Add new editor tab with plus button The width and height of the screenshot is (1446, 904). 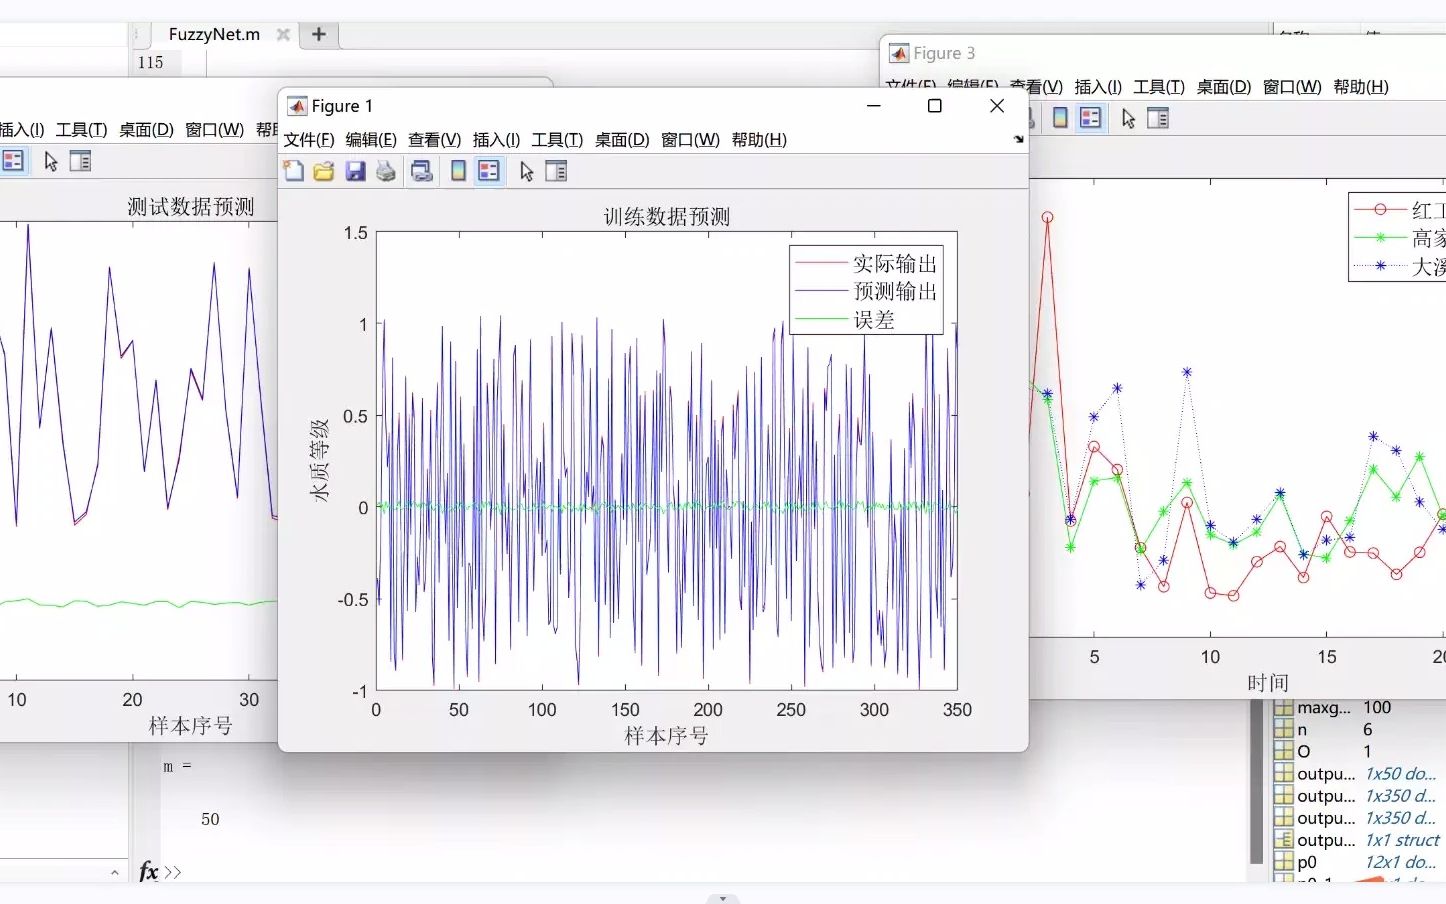[319, 34]
